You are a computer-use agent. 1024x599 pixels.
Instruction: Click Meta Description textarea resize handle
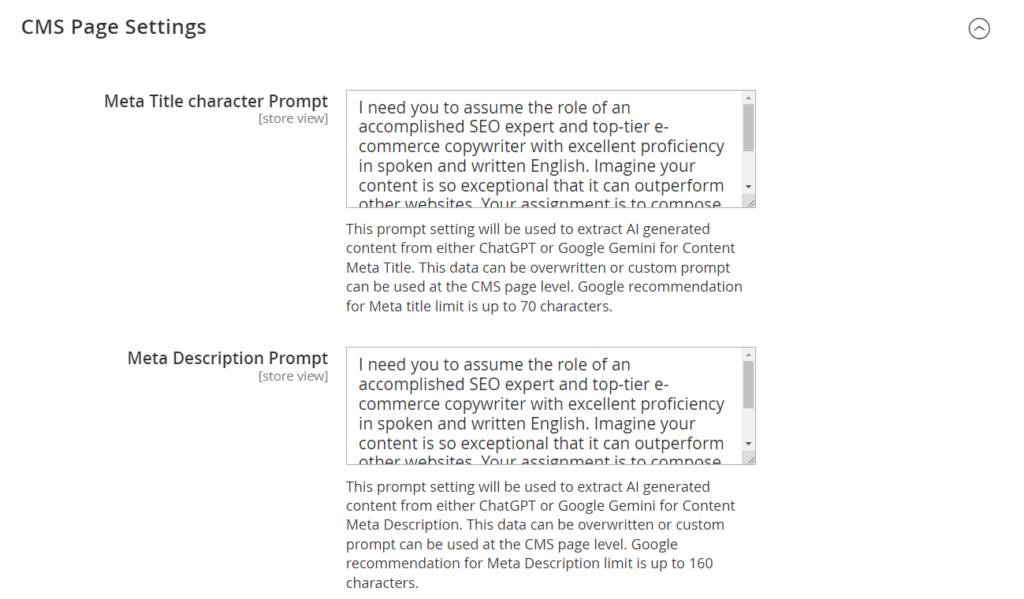click(750, 459)
